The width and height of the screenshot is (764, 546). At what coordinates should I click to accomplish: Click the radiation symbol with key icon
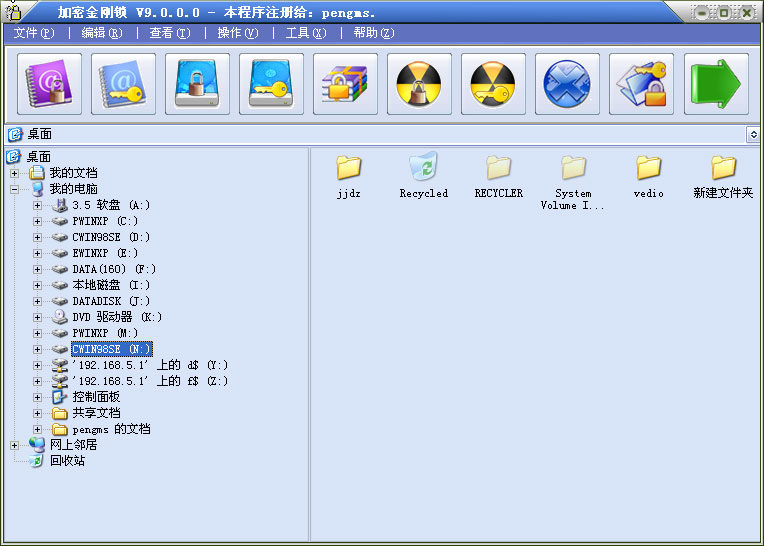[494, 84]
